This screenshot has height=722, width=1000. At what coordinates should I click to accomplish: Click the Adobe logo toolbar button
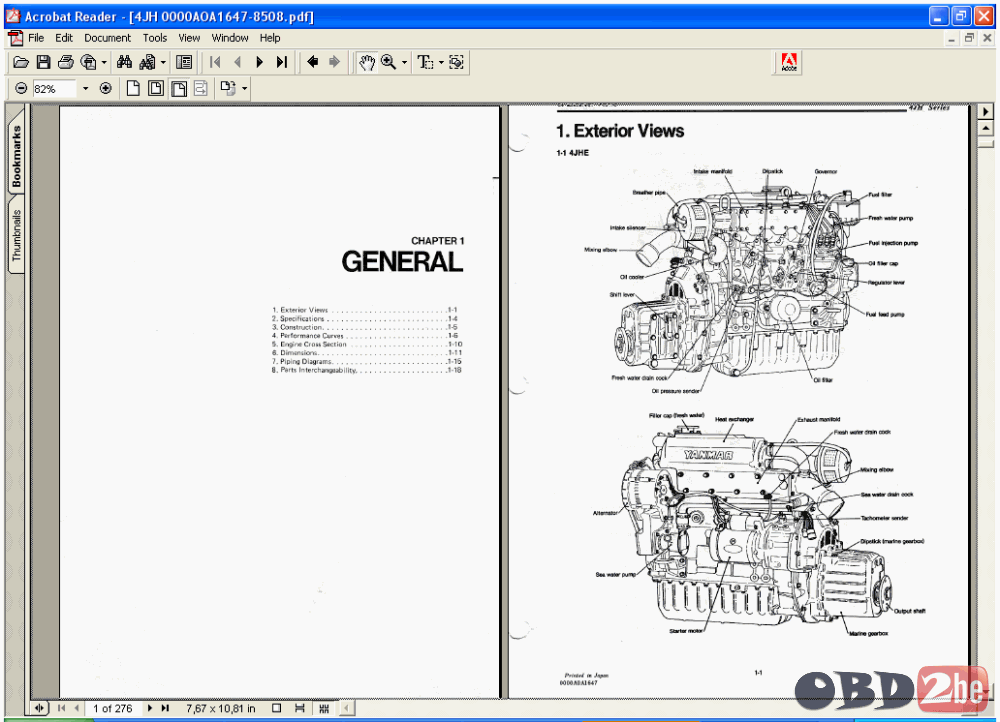(789, 62)
